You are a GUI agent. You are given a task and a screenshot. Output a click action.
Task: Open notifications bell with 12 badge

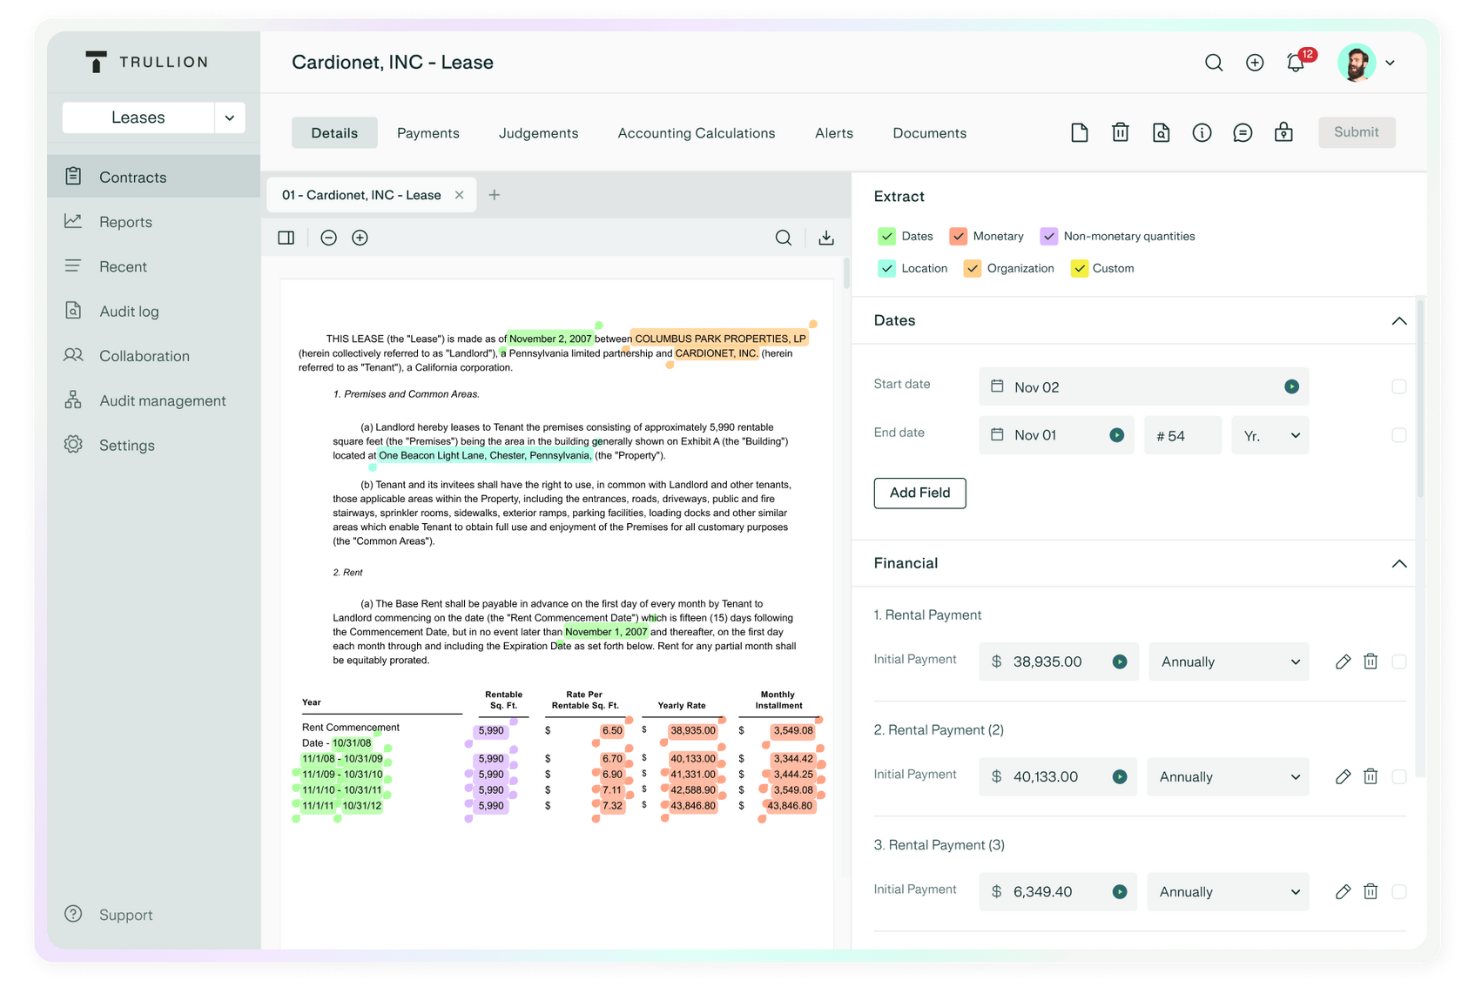1297,61
